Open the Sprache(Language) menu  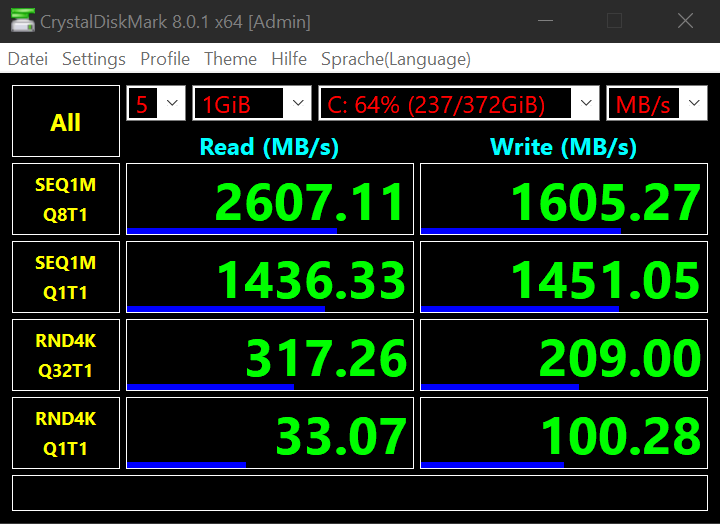click(396, 59)
